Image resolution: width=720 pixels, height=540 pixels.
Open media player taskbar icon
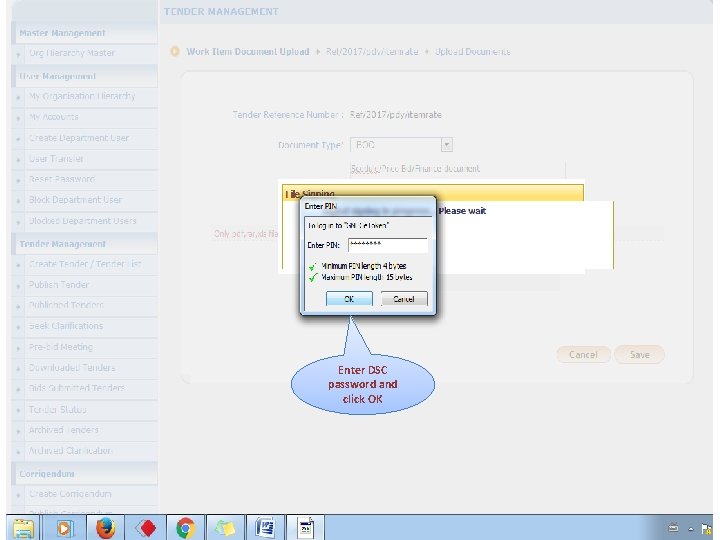click(x=65, y=528)
